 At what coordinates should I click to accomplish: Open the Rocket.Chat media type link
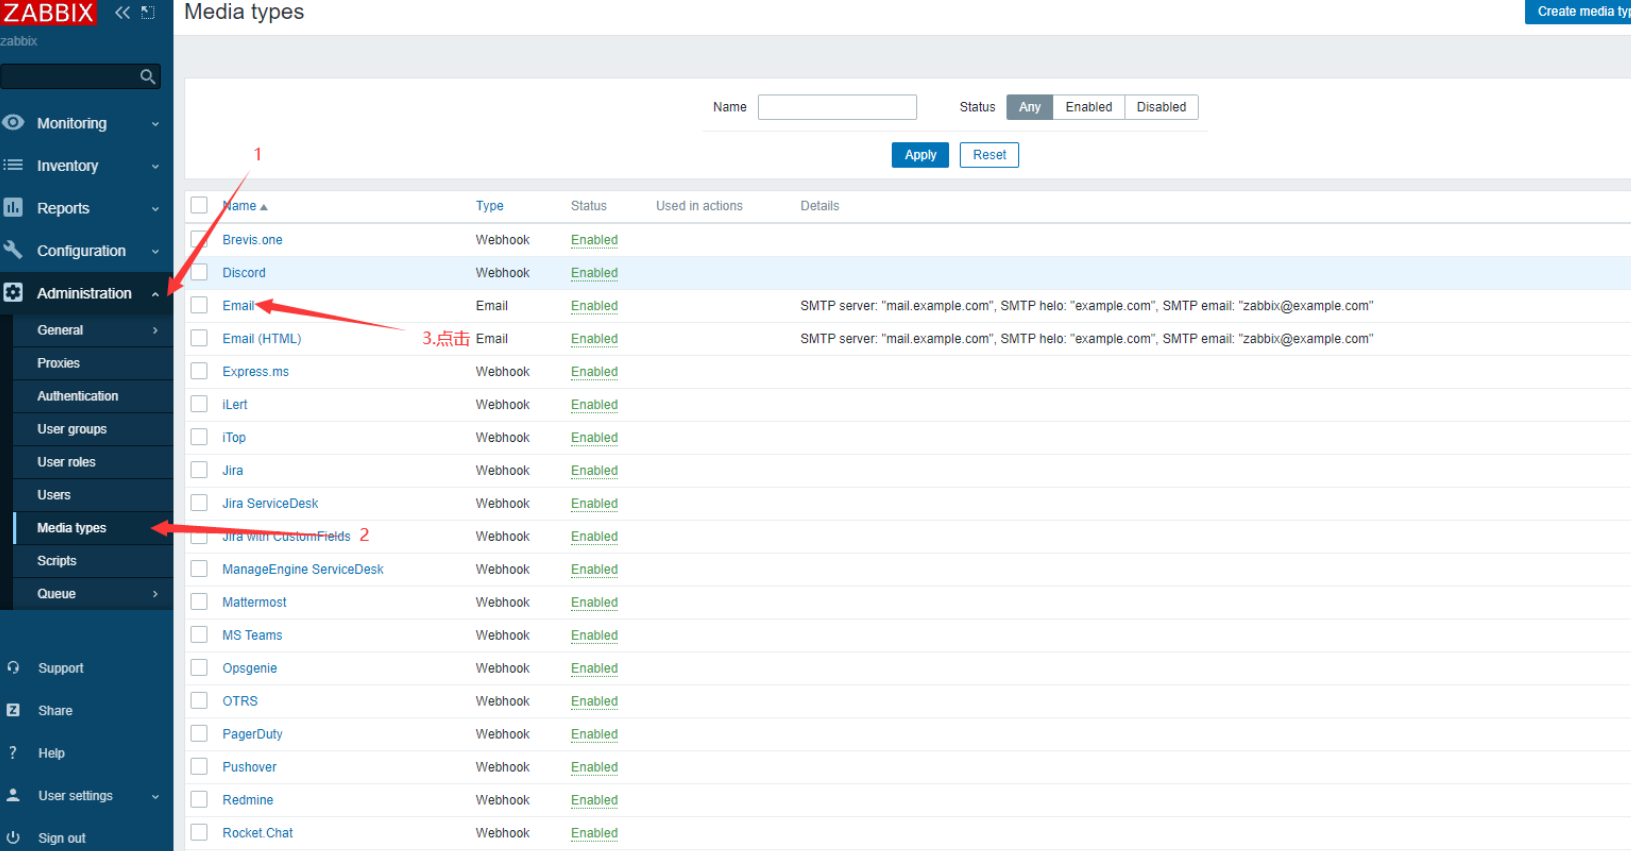[x=258, y=833]
